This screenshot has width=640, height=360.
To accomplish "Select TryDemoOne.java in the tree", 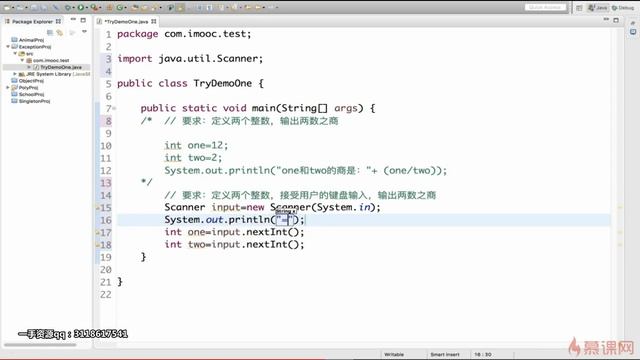I will point(61,67).
